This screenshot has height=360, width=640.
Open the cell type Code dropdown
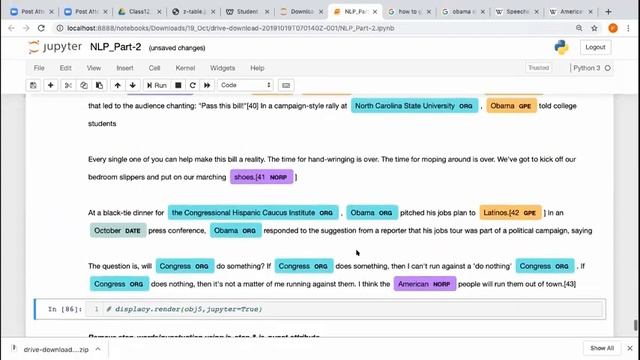[x=245, y=85]
